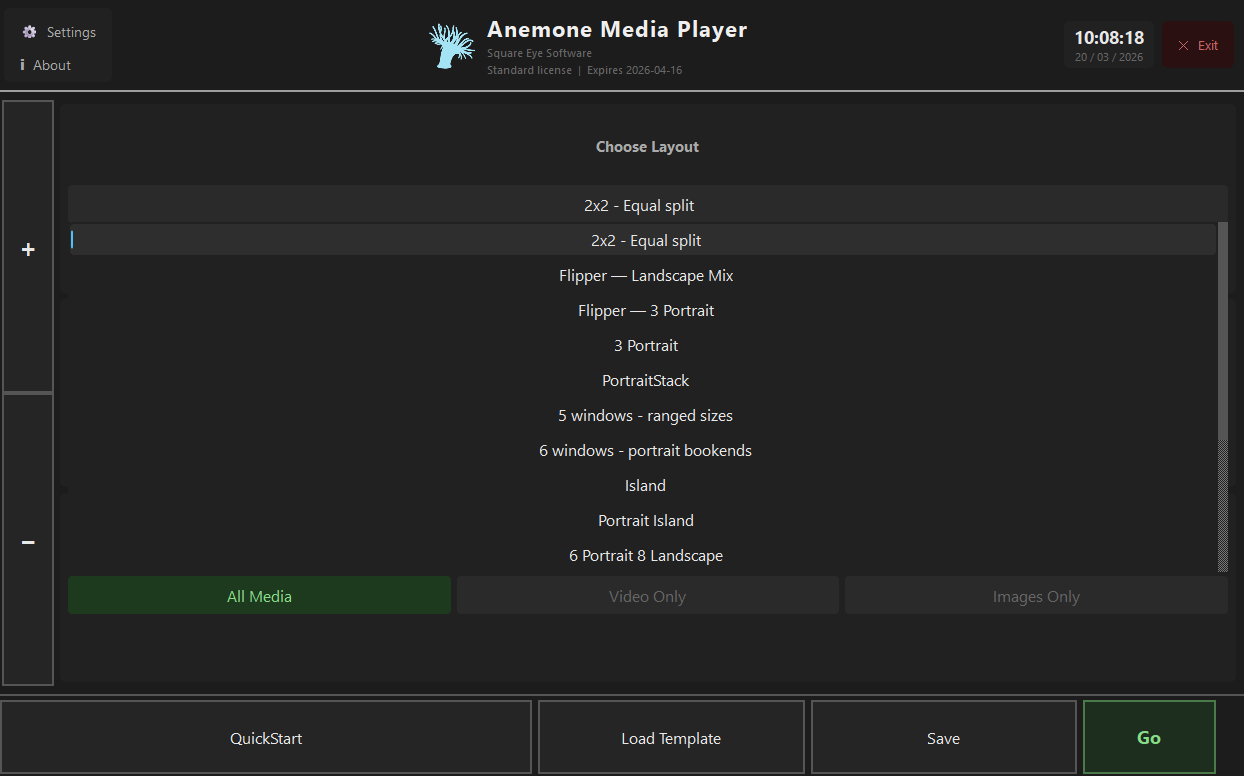Open Settings via the gear icon

(x=29, y=31)
